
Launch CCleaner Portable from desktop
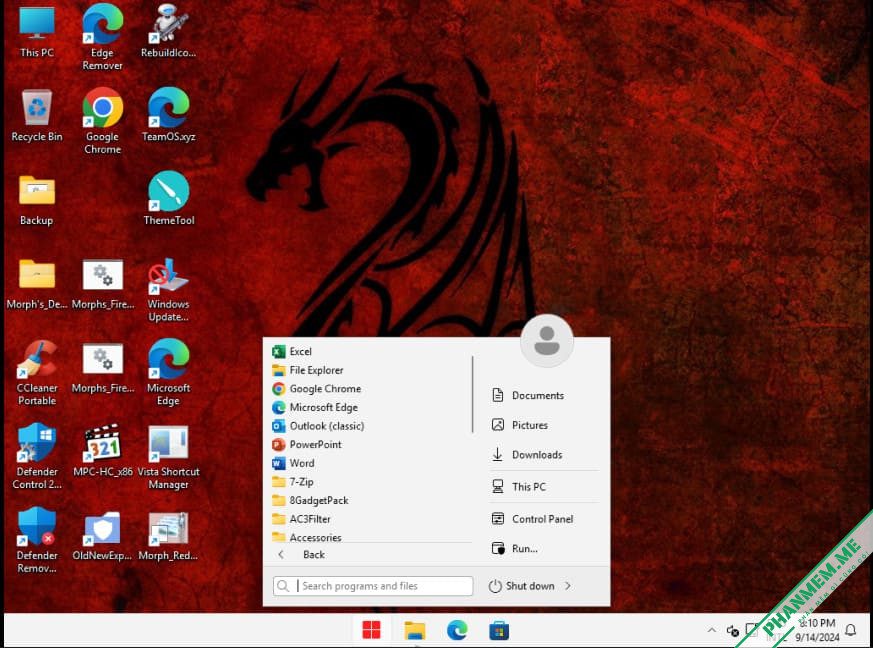[x=37, y=372]
